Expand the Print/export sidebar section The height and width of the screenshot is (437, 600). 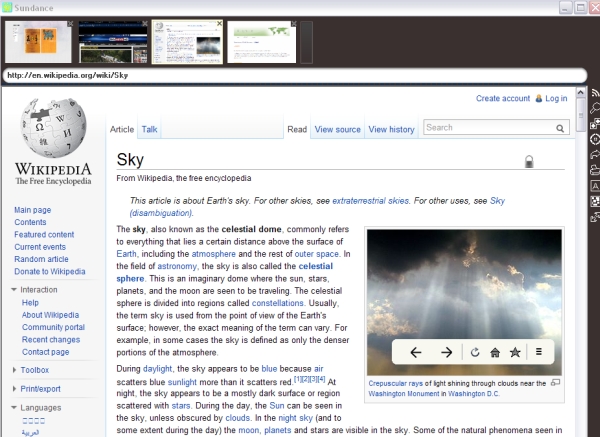click(14, 389)
